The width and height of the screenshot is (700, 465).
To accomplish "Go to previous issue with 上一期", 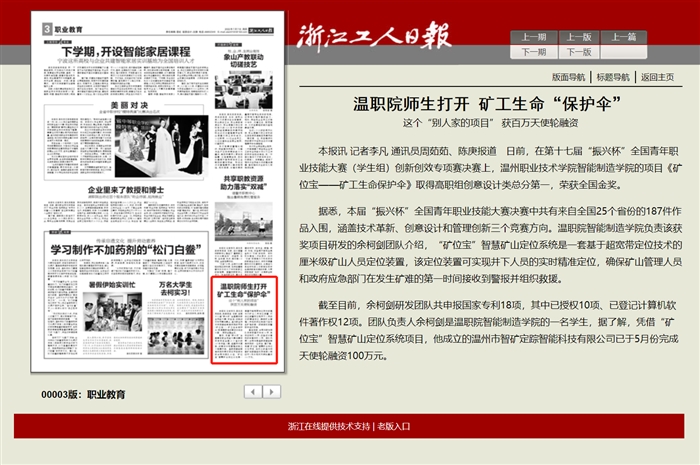I will tap(534, 37).
